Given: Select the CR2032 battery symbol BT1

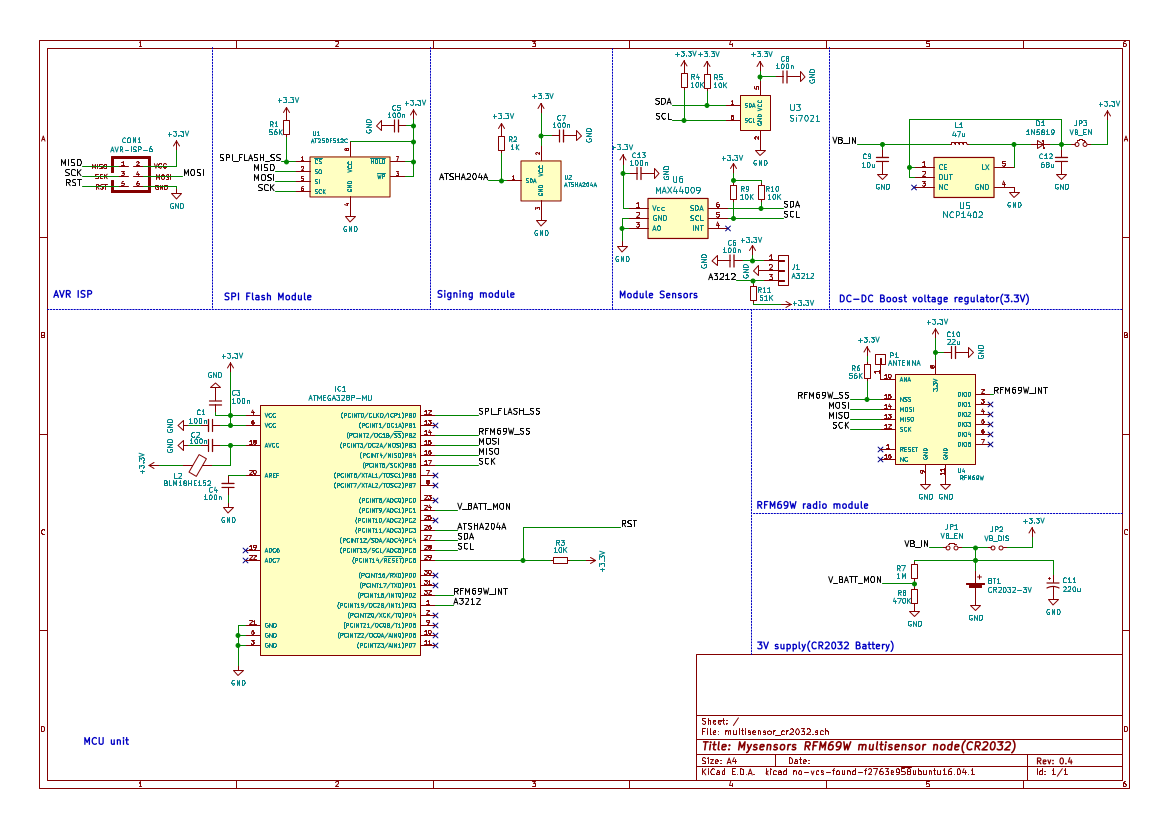Looking at the screenshot, I should tap(975, 586).
